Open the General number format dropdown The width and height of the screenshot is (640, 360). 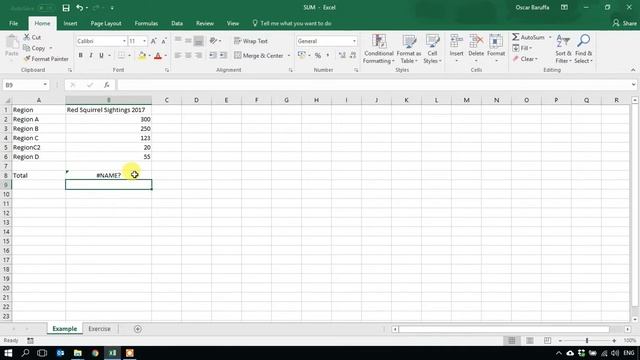point(354,41)
